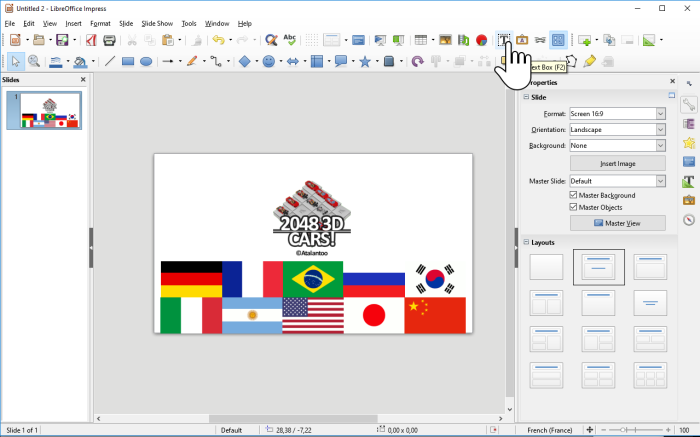Click the Insert Chart pie icon
The image size is (700, 437).
(x=481, y=40)
